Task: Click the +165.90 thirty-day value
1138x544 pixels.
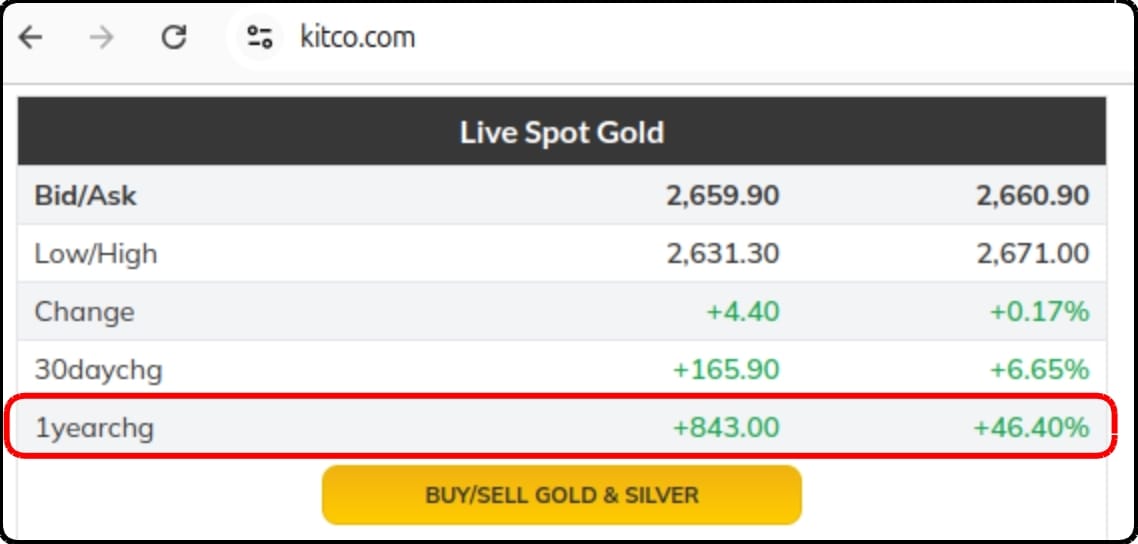Action: pos(726,370)
